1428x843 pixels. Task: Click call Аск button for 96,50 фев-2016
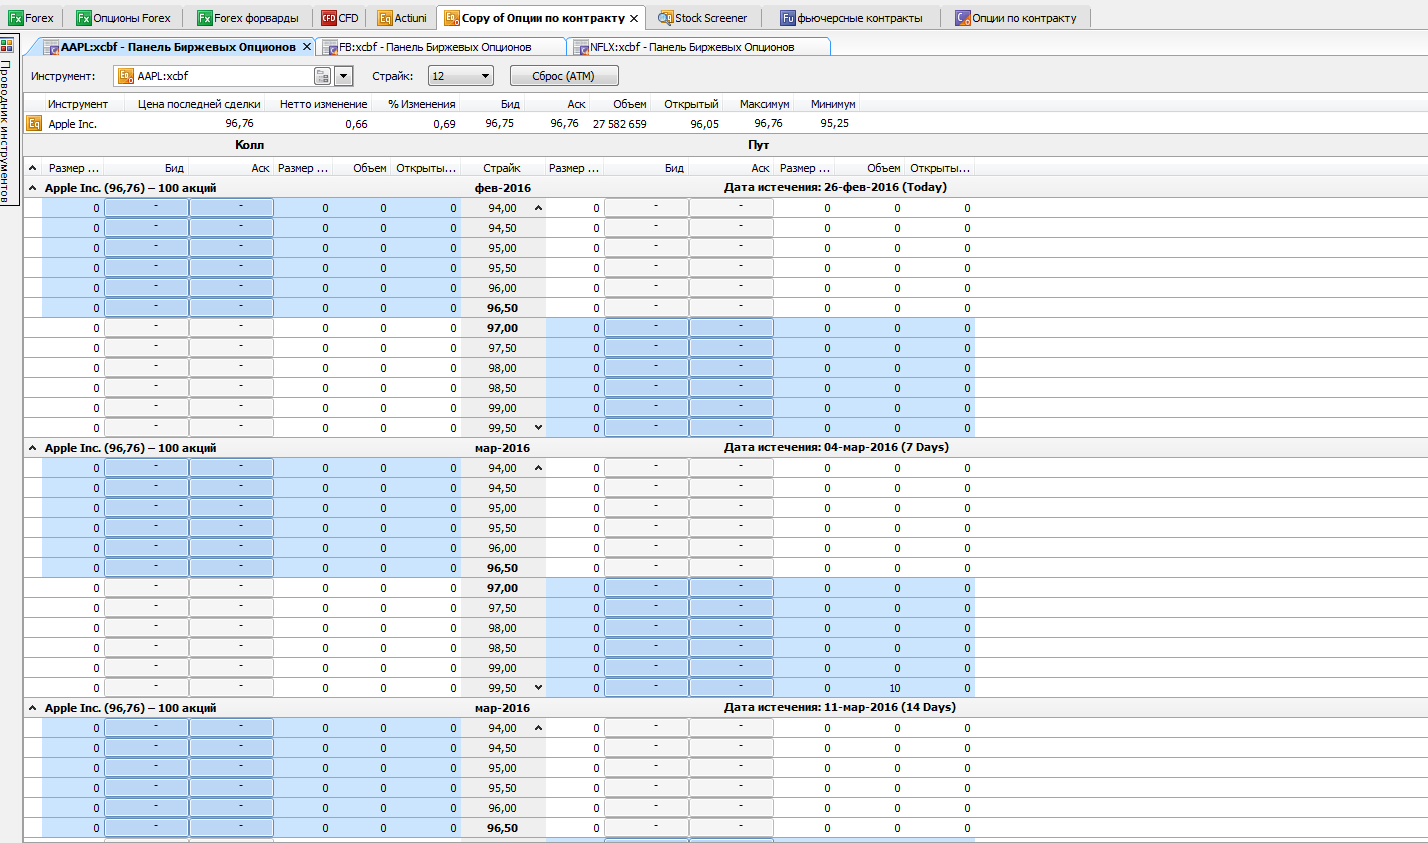[231, 308]
